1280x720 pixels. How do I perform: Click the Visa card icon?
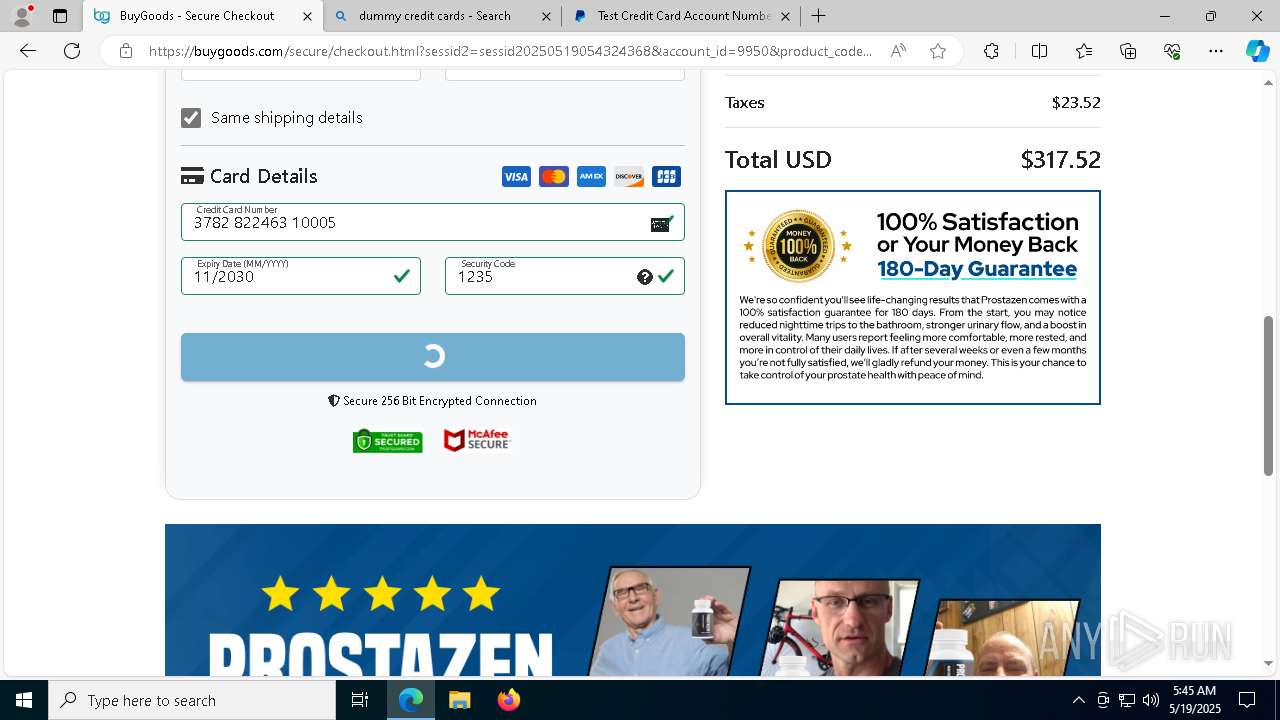pyautogui.click(x=516, y=177)
